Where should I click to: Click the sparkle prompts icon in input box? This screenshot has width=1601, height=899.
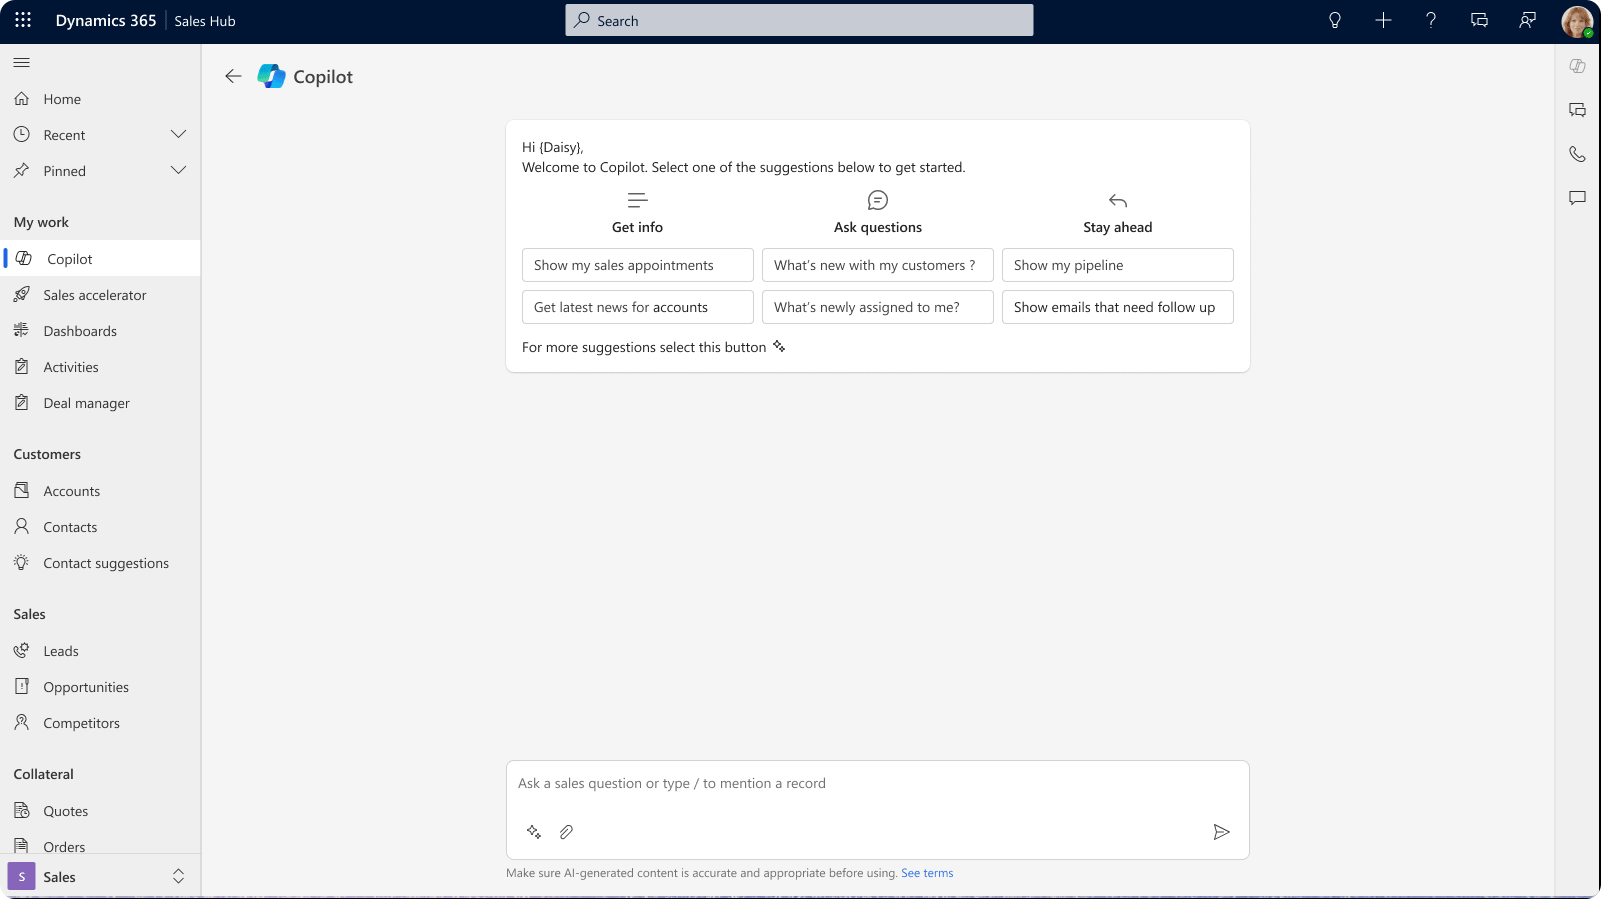point(534,832)
